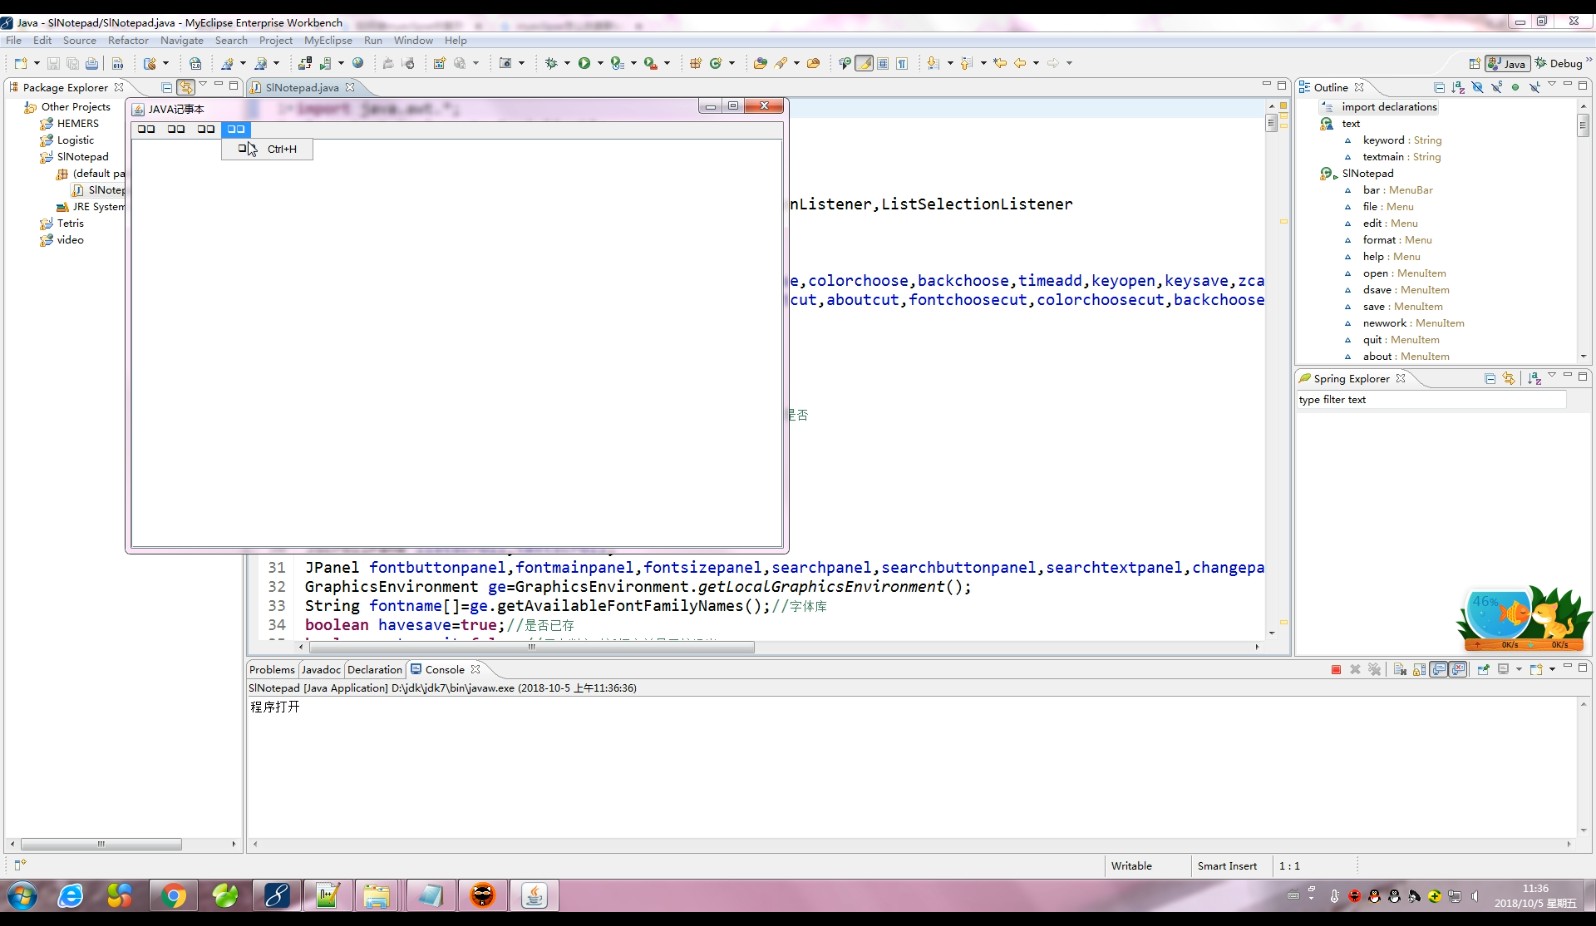Toggle Show Whitespace Characters pilcrow button
Screen dimensions: 1596x926
pyautogui.click(x=902, y=63)
